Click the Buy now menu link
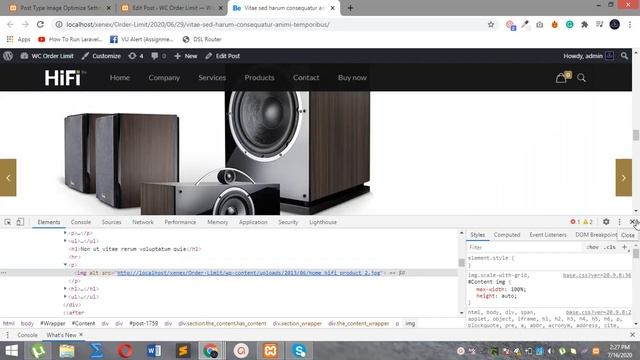 352,78
